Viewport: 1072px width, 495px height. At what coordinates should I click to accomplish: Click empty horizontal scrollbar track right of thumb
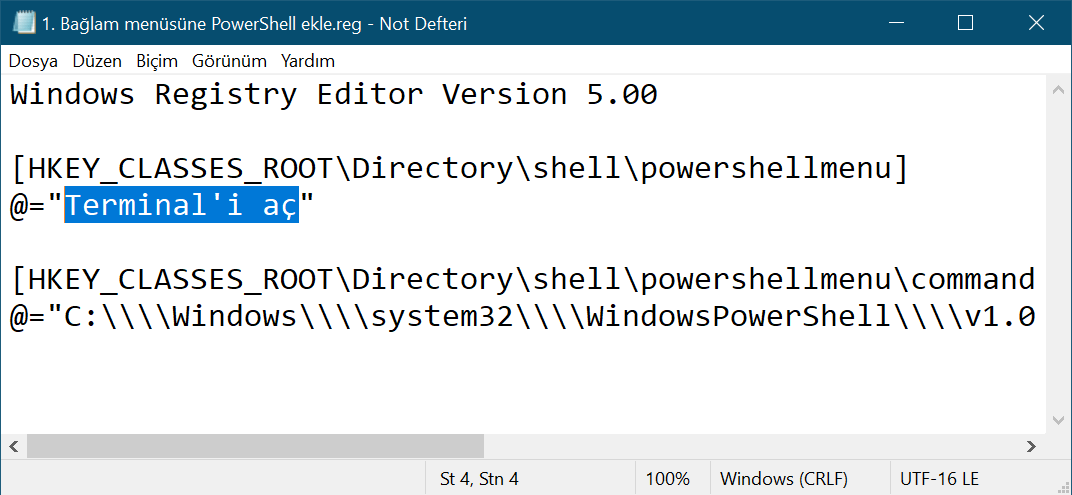(x=750, y=446)
